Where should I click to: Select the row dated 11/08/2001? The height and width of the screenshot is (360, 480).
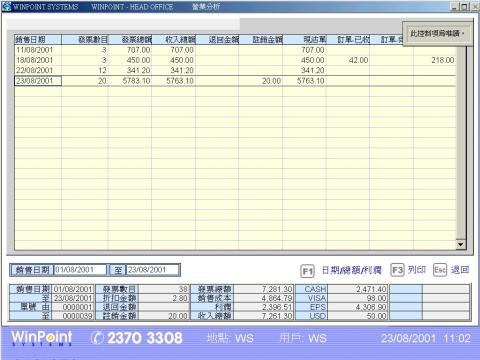pyautogui.click(x=235, y=50)
